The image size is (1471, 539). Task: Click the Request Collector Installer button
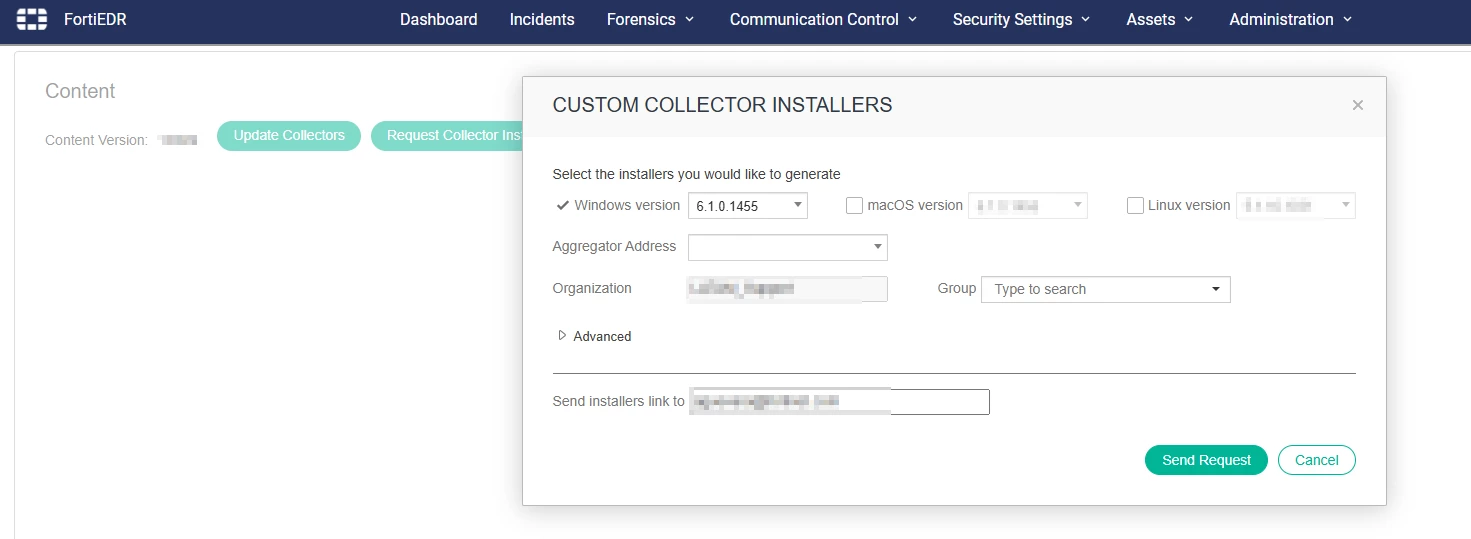447,136
